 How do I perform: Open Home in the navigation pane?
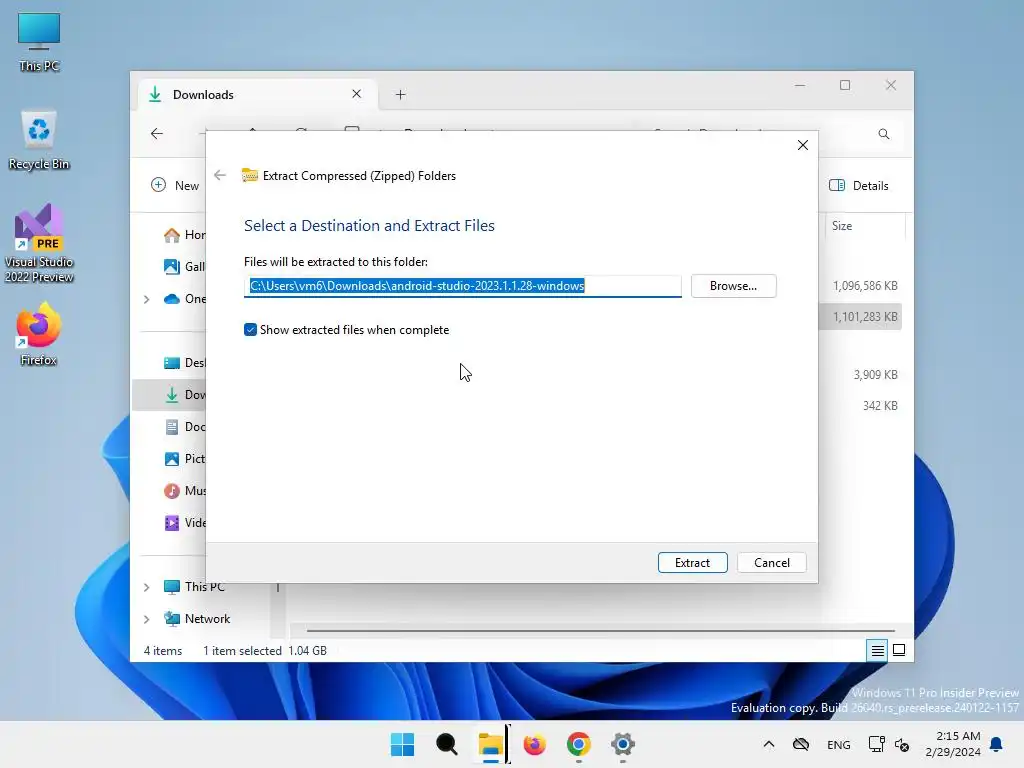click(185, 234)
